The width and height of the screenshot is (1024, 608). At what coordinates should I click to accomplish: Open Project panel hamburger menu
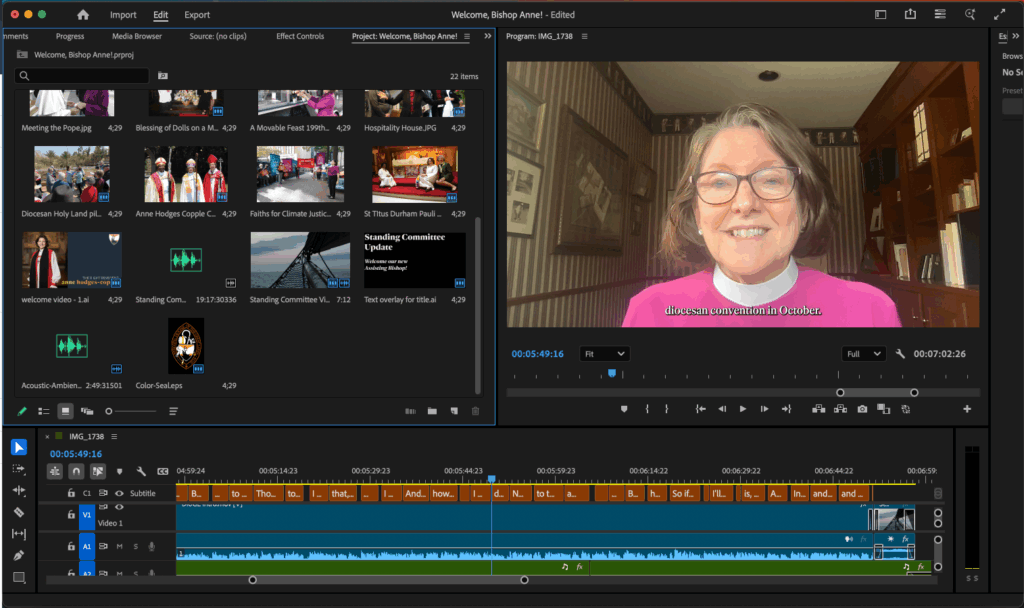[x=467, y=37]
